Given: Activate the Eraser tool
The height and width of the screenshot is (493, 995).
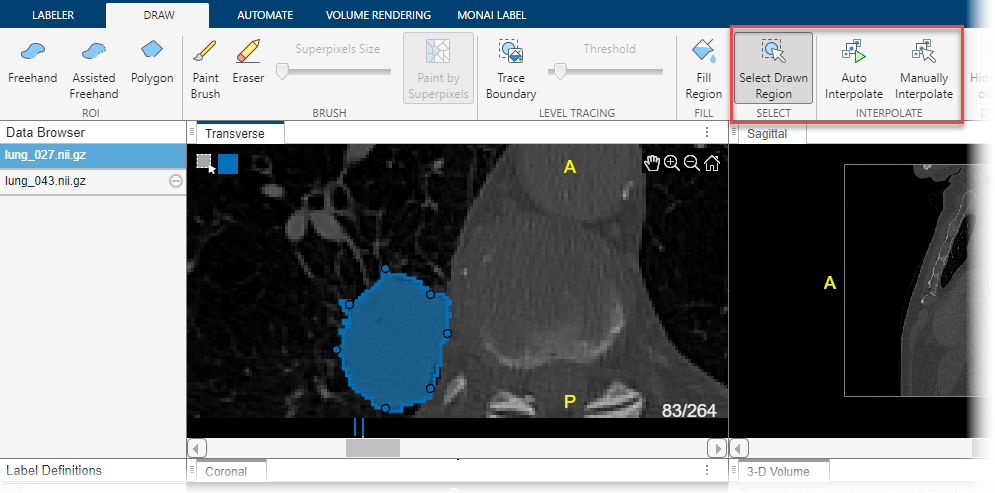Looking at the screenshot, I should [247, 62].
